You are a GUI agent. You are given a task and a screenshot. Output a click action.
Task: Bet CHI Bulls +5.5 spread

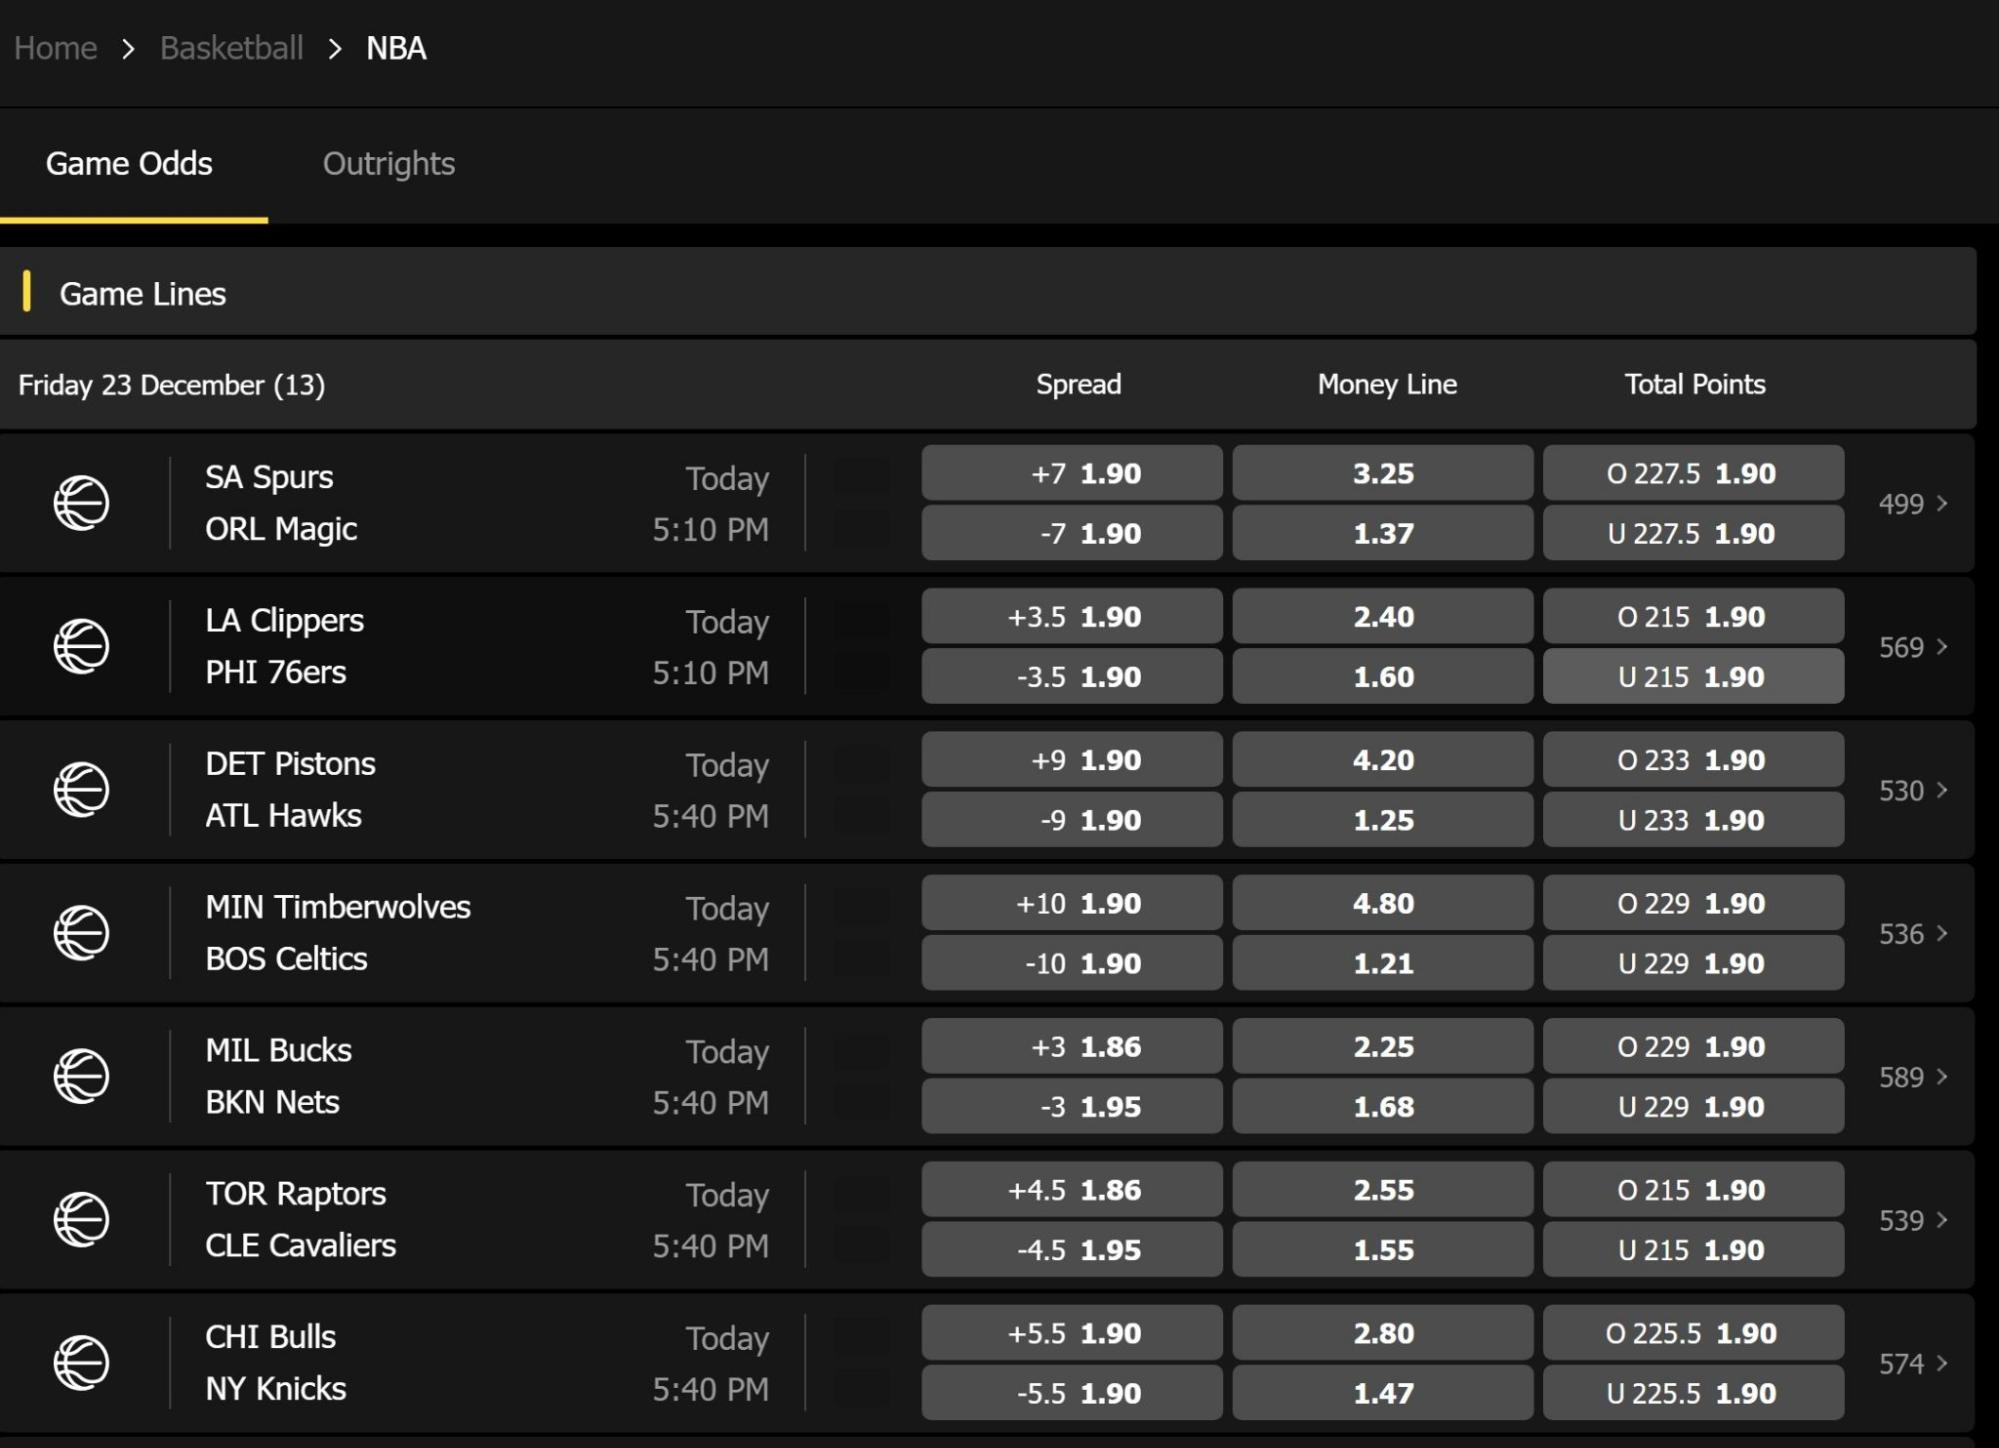1072,1333
